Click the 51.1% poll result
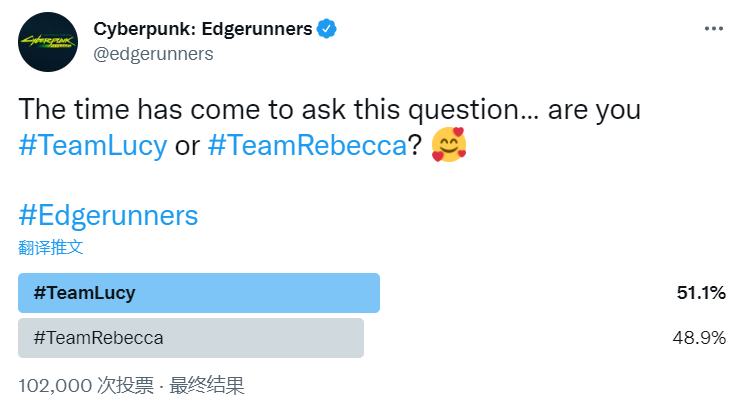Viewport: 740px width, 404px height. point(701,293)
